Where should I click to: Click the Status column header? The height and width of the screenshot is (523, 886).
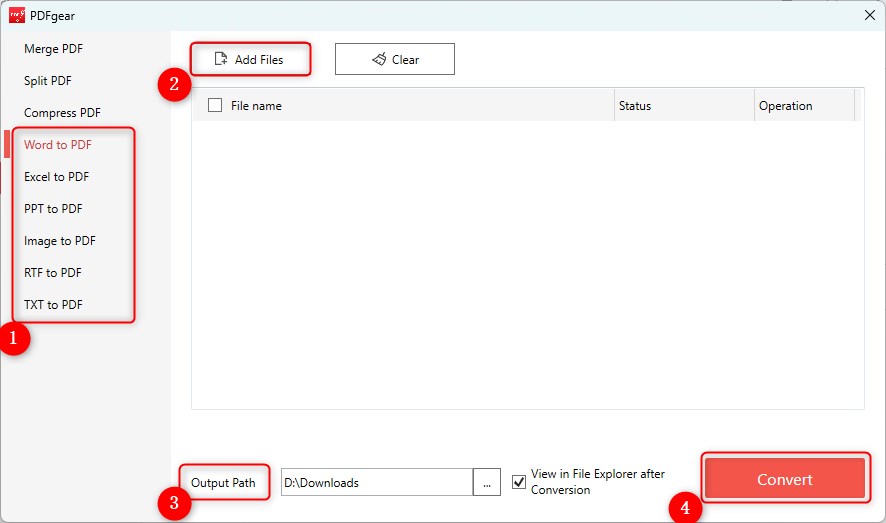click(x=635, y=106)
